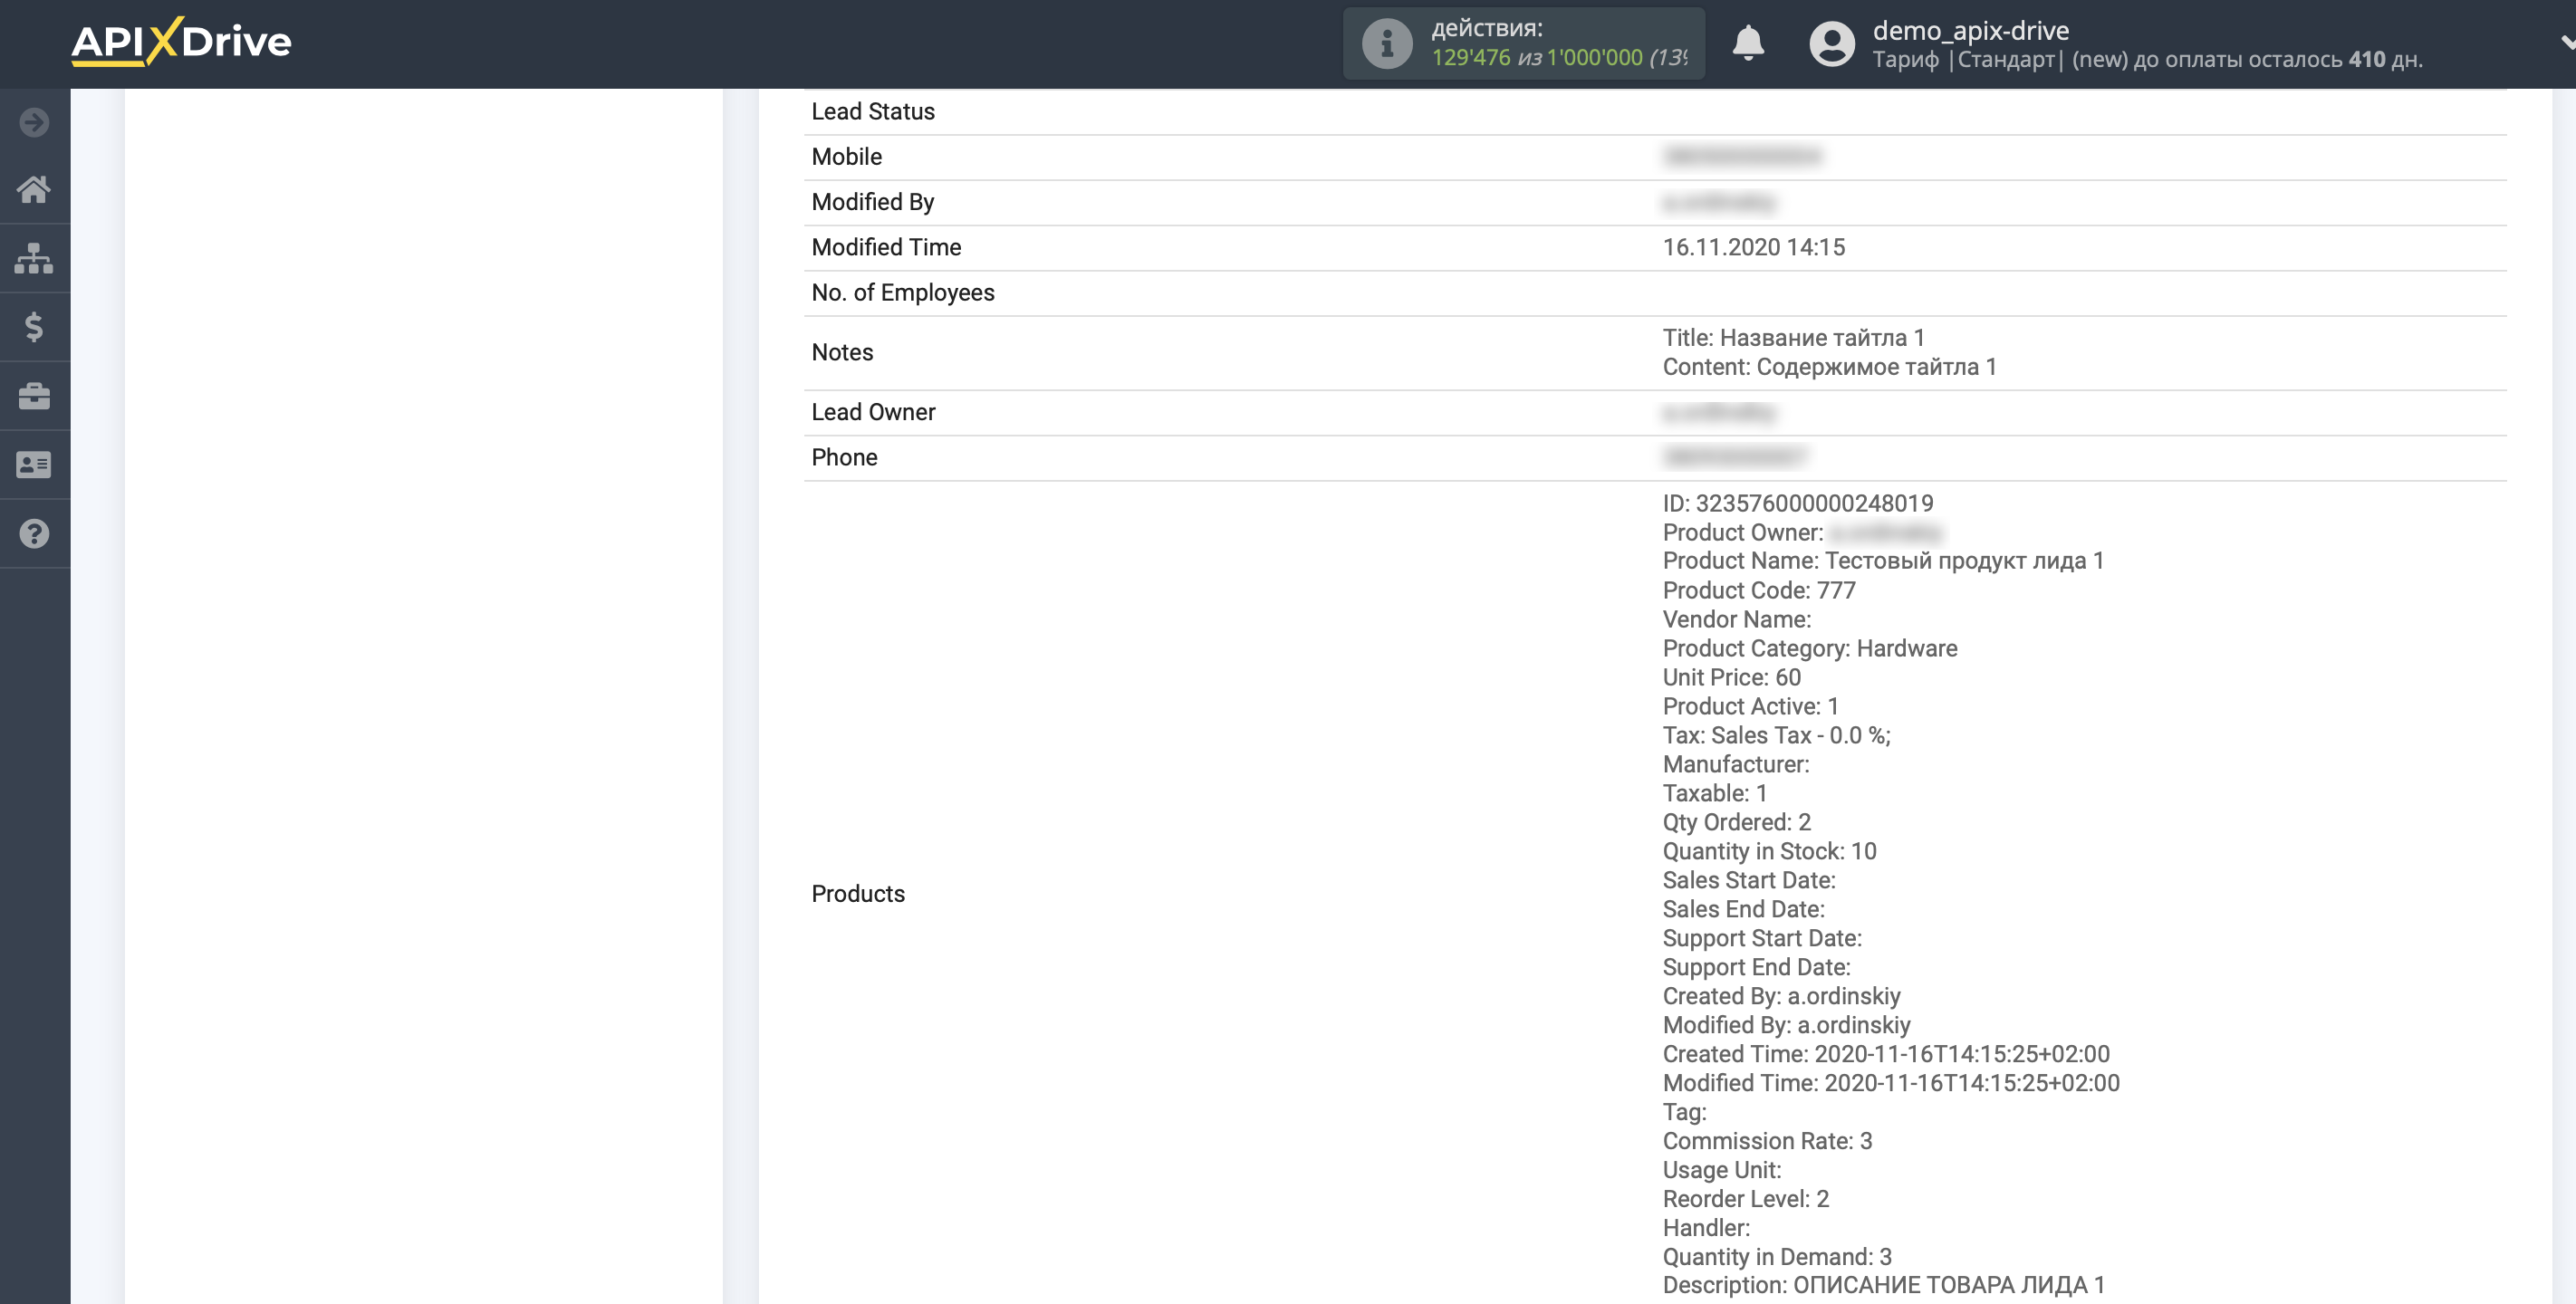2576x1304 pixels.
Task: Click the Qty Ordered: 2 line
Action: [1736, 822]
